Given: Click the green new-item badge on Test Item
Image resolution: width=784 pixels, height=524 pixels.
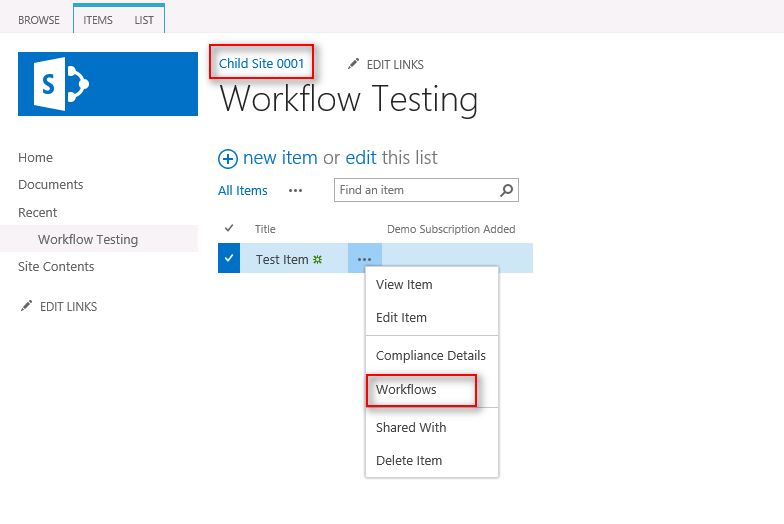Looking at the screenshot, I should coord(318,259).
